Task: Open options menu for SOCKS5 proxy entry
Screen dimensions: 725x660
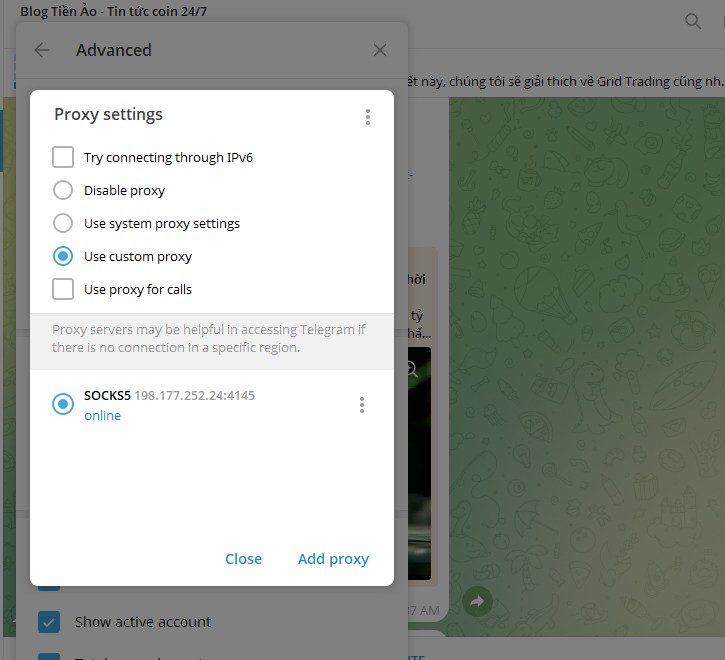Action: tap(362, 405)
